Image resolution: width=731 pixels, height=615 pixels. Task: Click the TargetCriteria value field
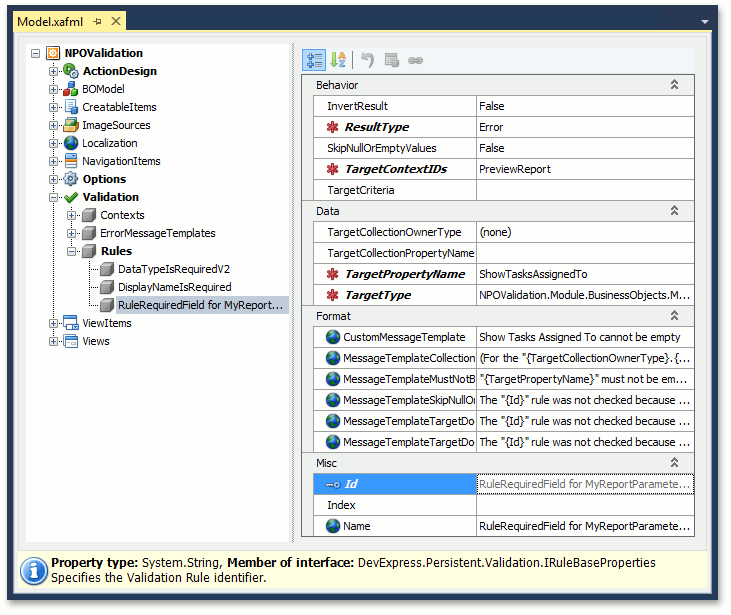584,190
